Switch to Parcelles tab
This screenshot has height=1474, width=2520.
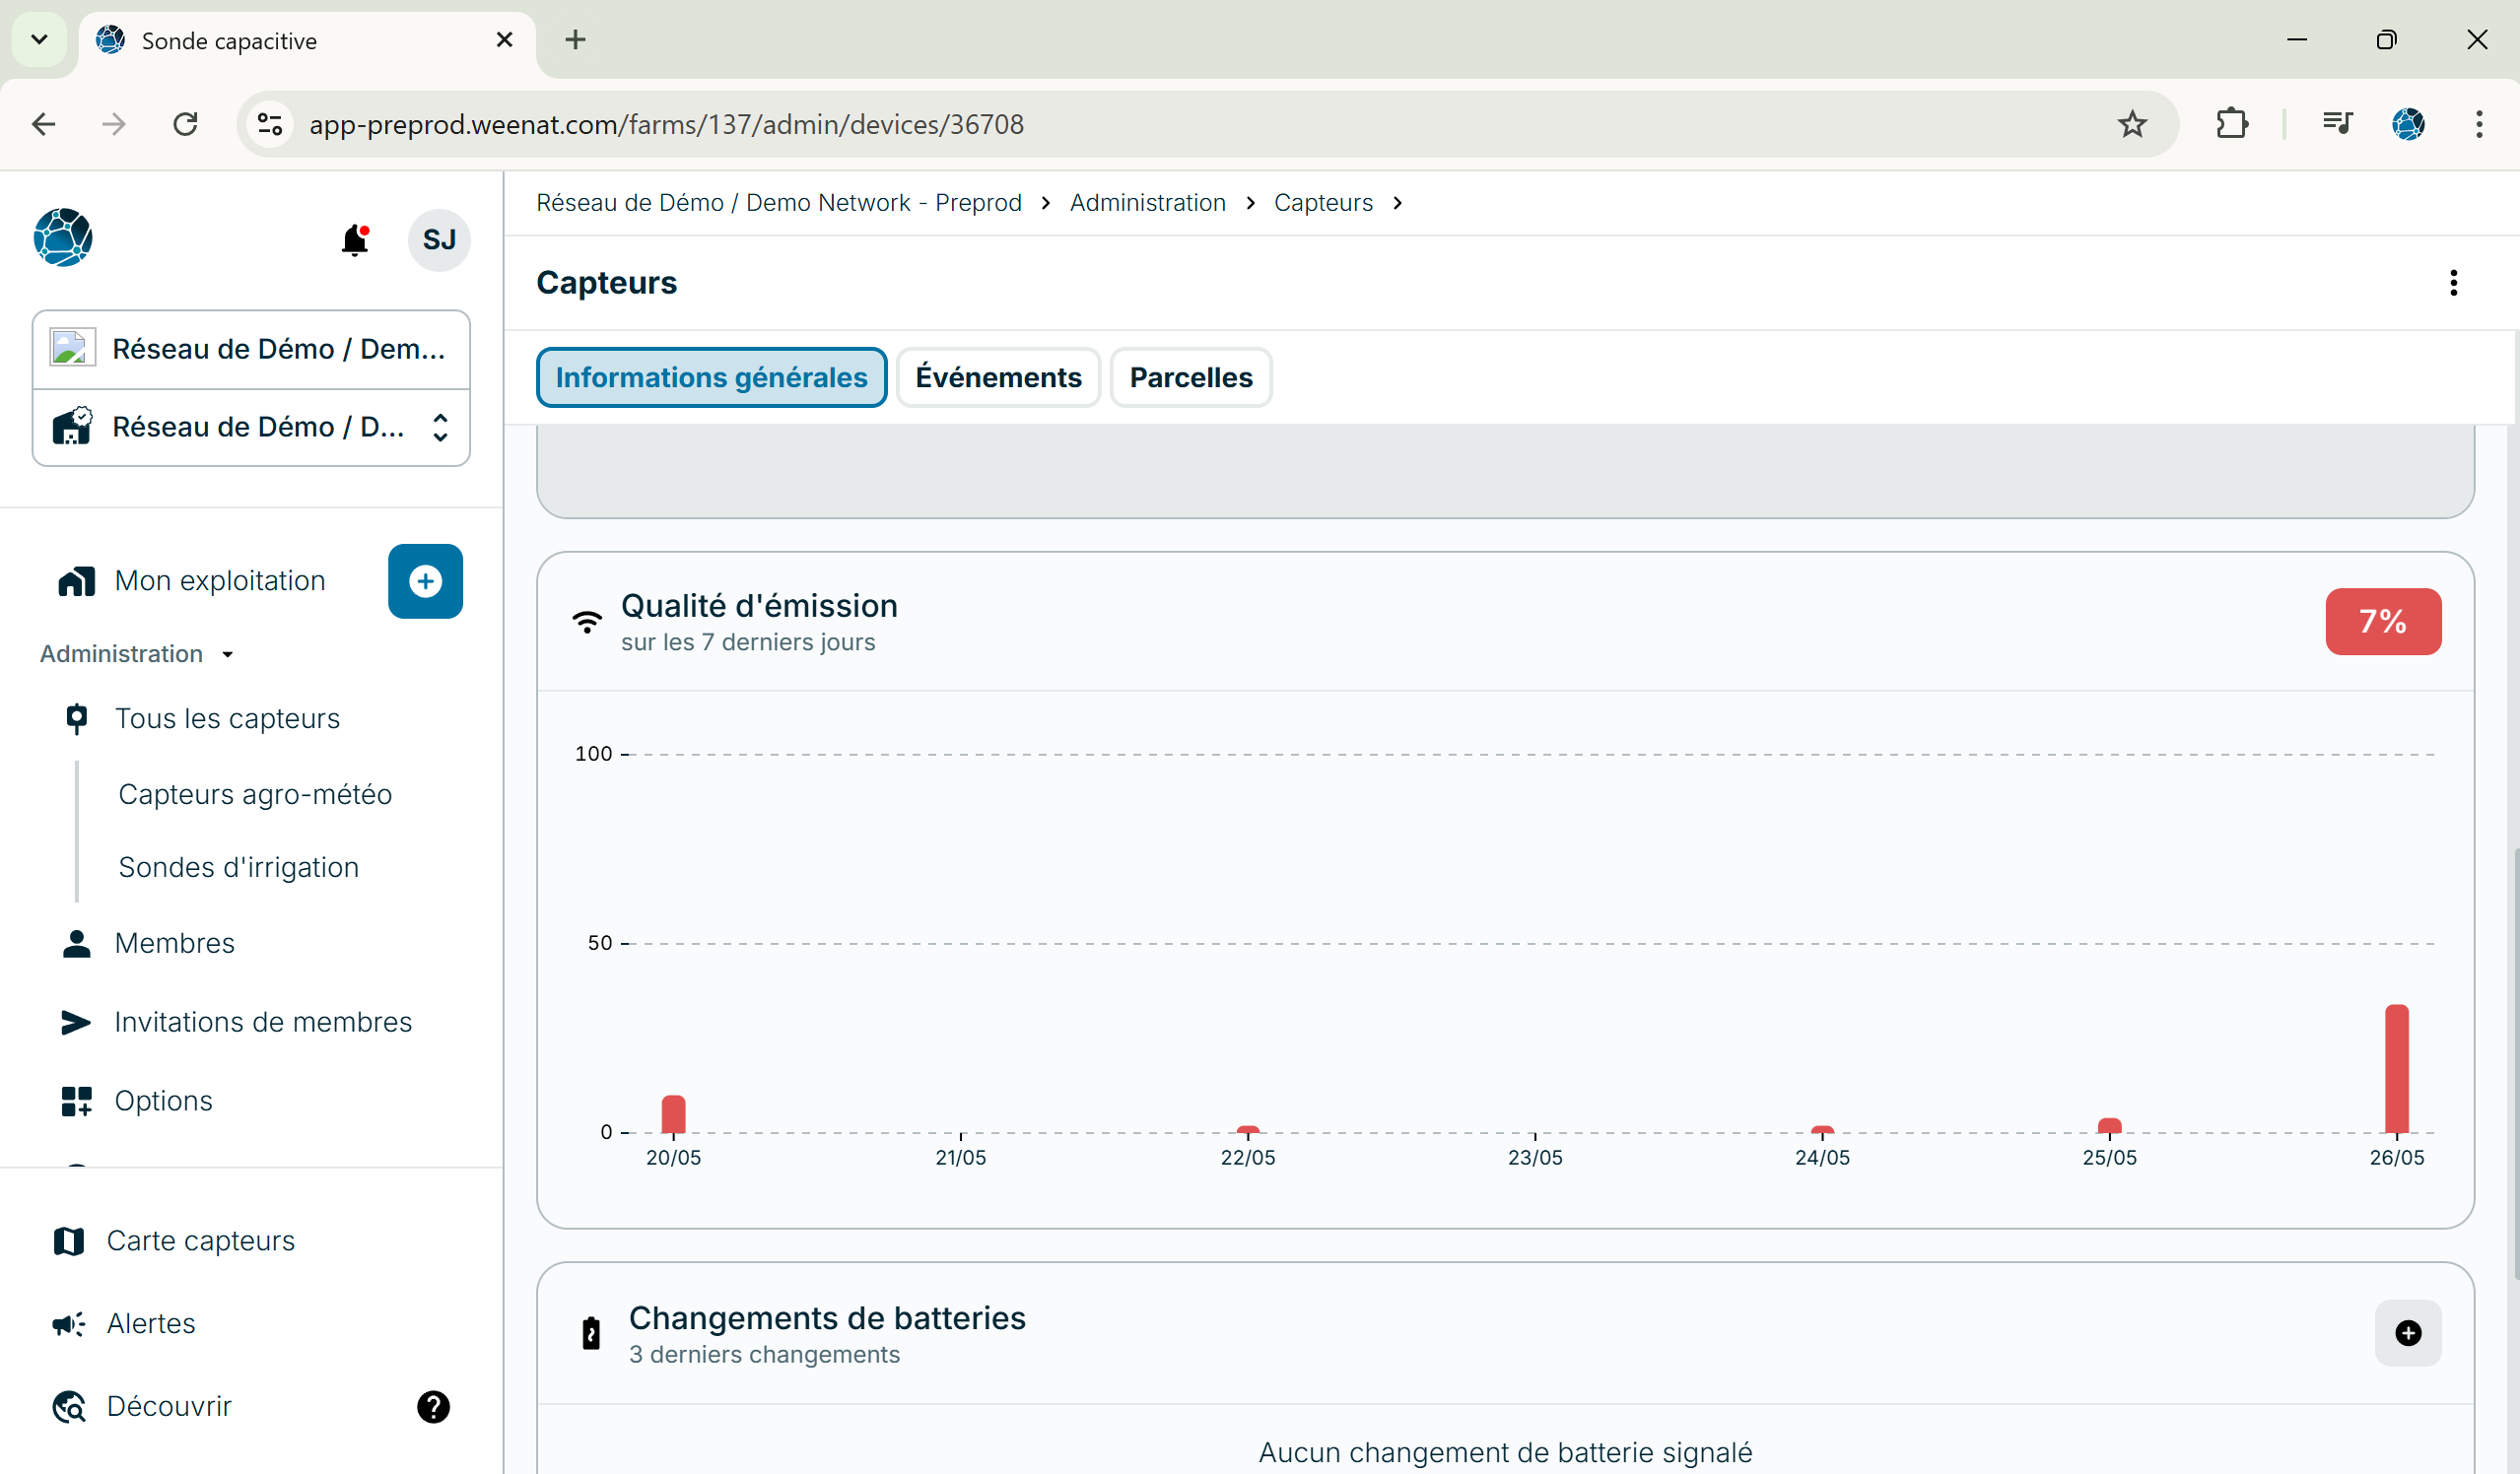1191,378
